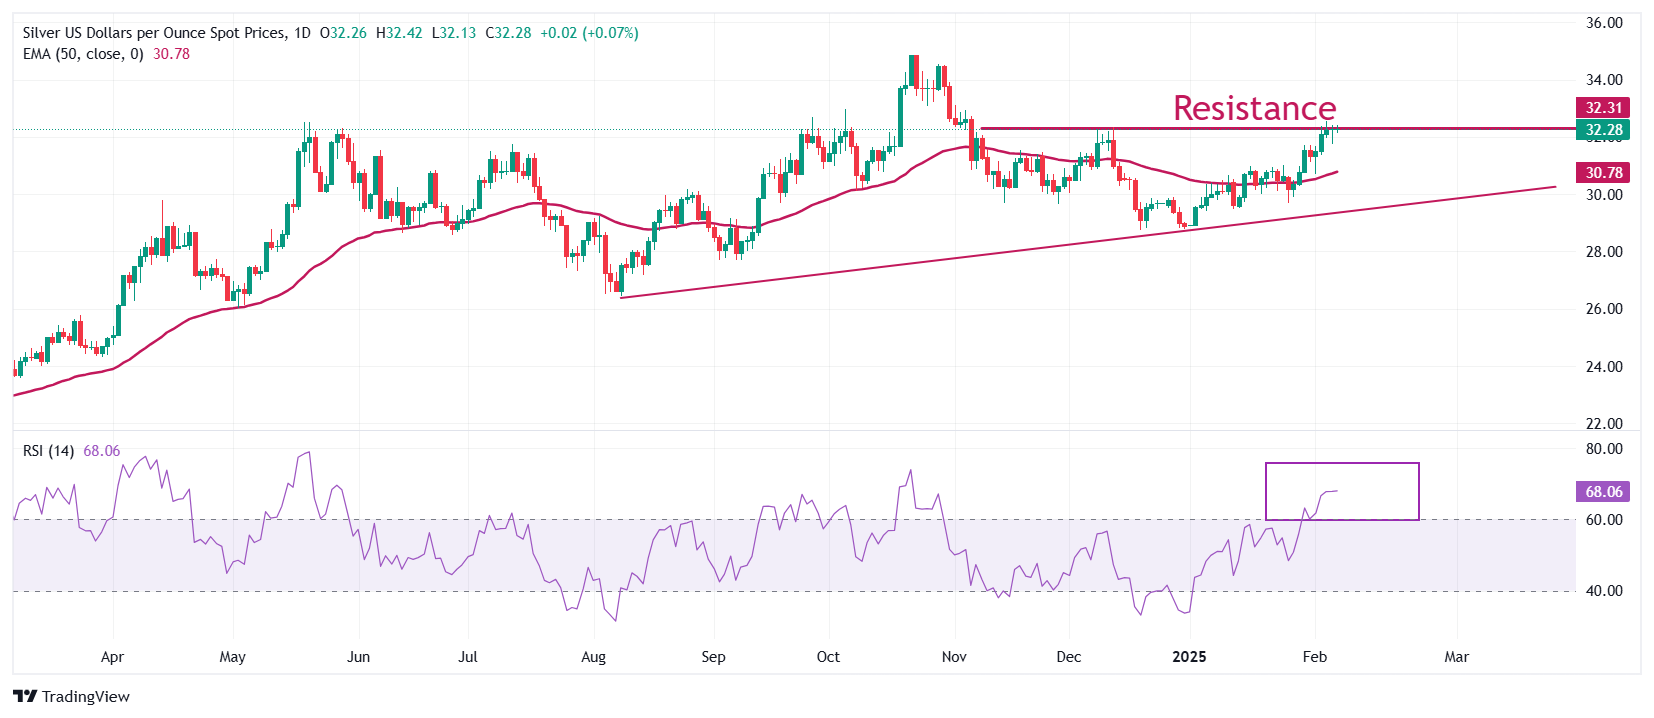Click the Nov label on time axis
Viewport: 1654px width, 718px height.
(954, 657)
